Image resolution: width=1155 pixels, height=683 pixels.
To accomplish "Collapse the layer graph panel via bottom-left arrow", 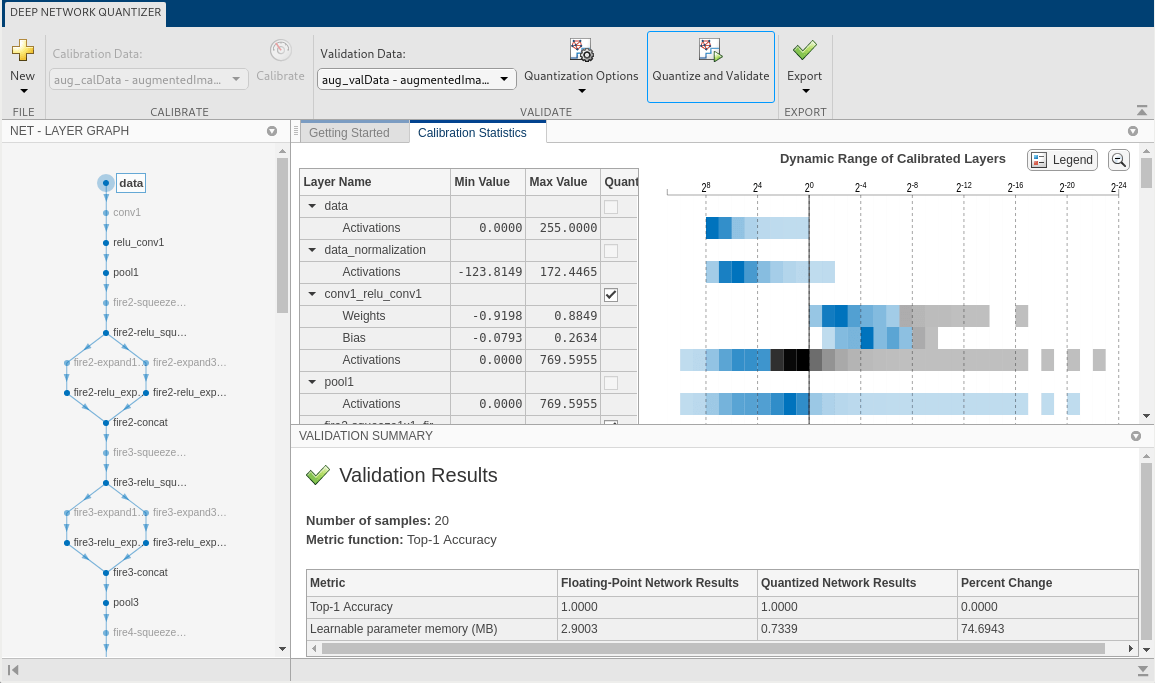I will 14,671.
